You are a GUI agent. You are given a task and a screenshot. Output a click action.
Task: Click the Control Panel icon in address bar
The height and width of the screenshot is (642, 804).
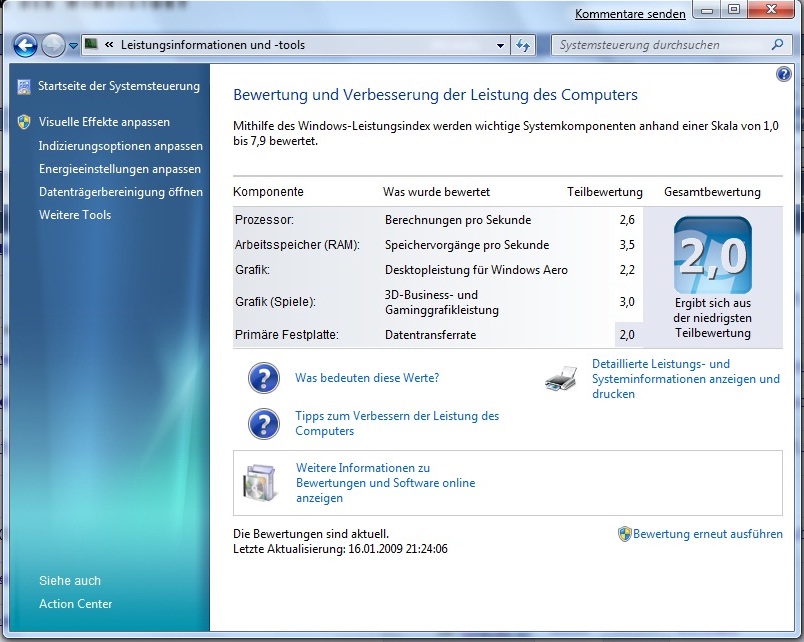[91, 45]
